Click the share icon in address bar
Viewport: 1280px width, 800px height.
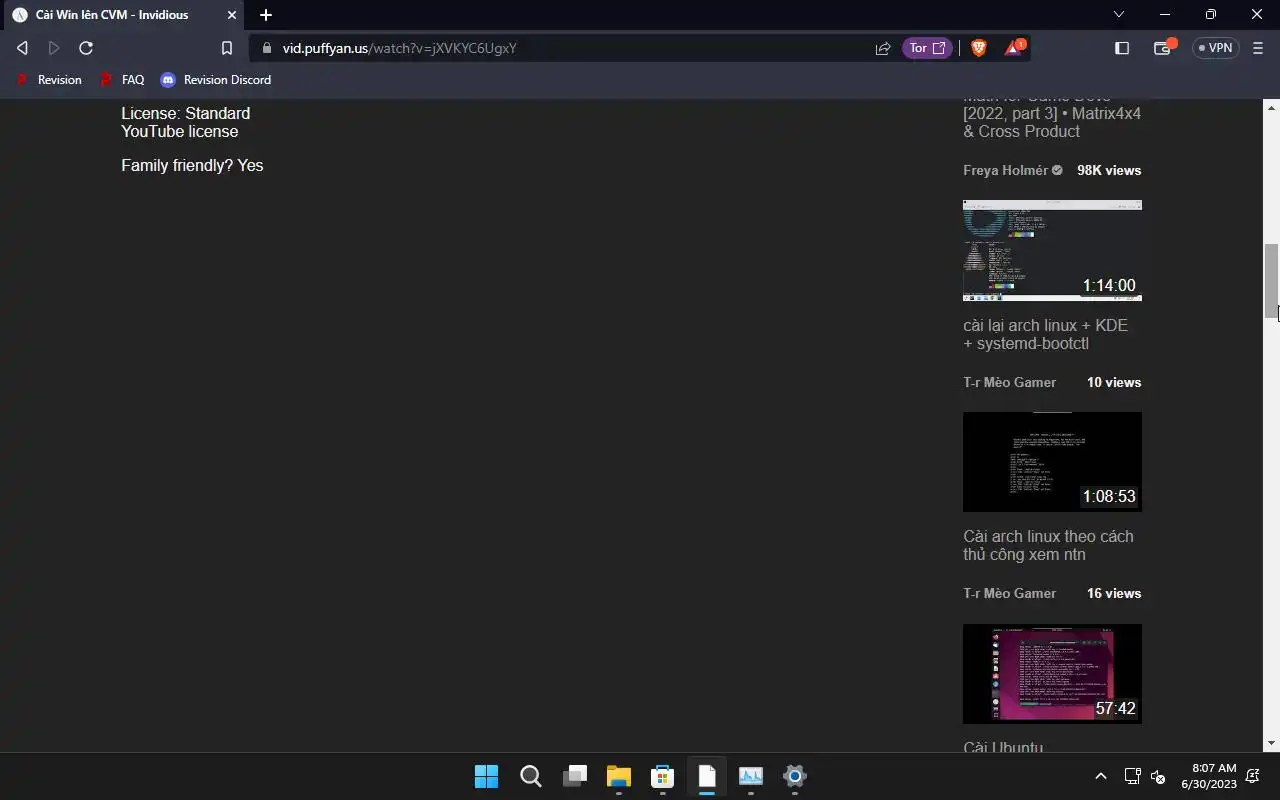(883, 48)
